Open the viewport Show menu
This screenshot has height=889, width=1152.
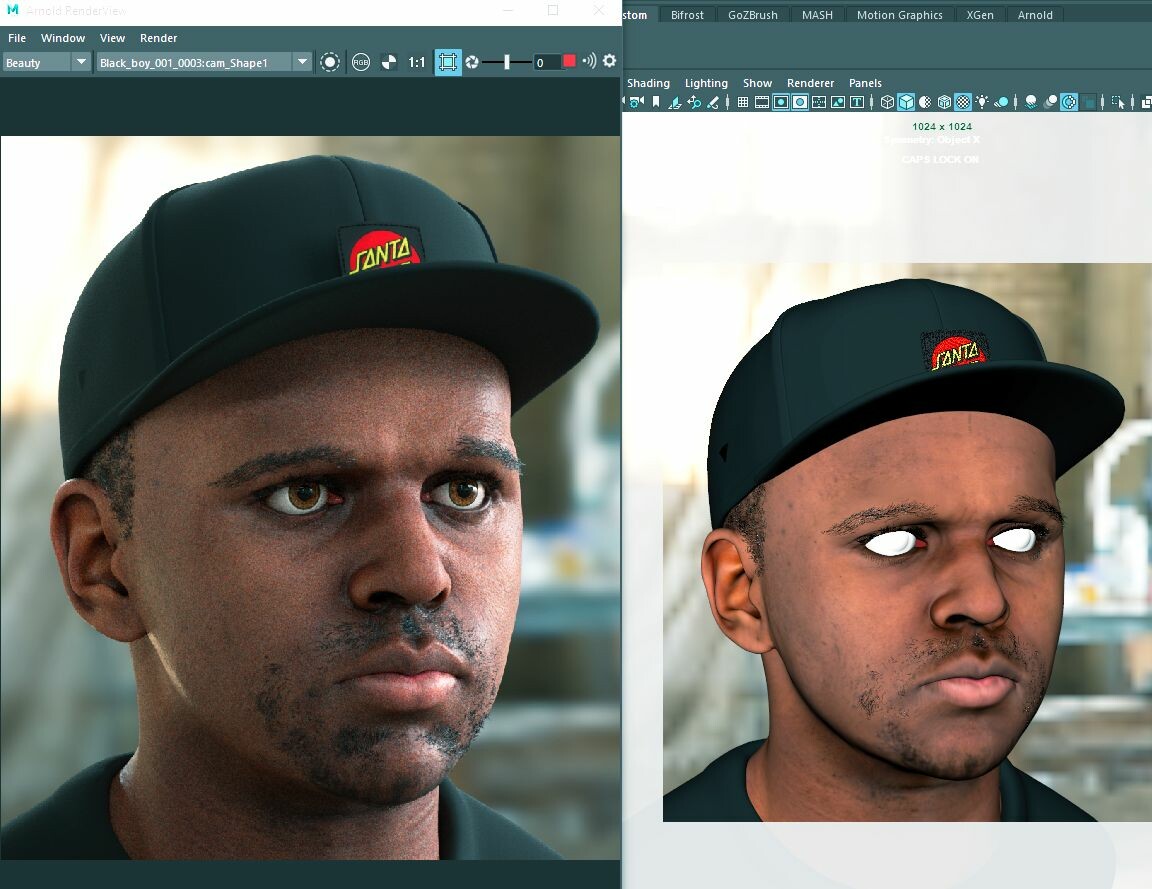757,83
